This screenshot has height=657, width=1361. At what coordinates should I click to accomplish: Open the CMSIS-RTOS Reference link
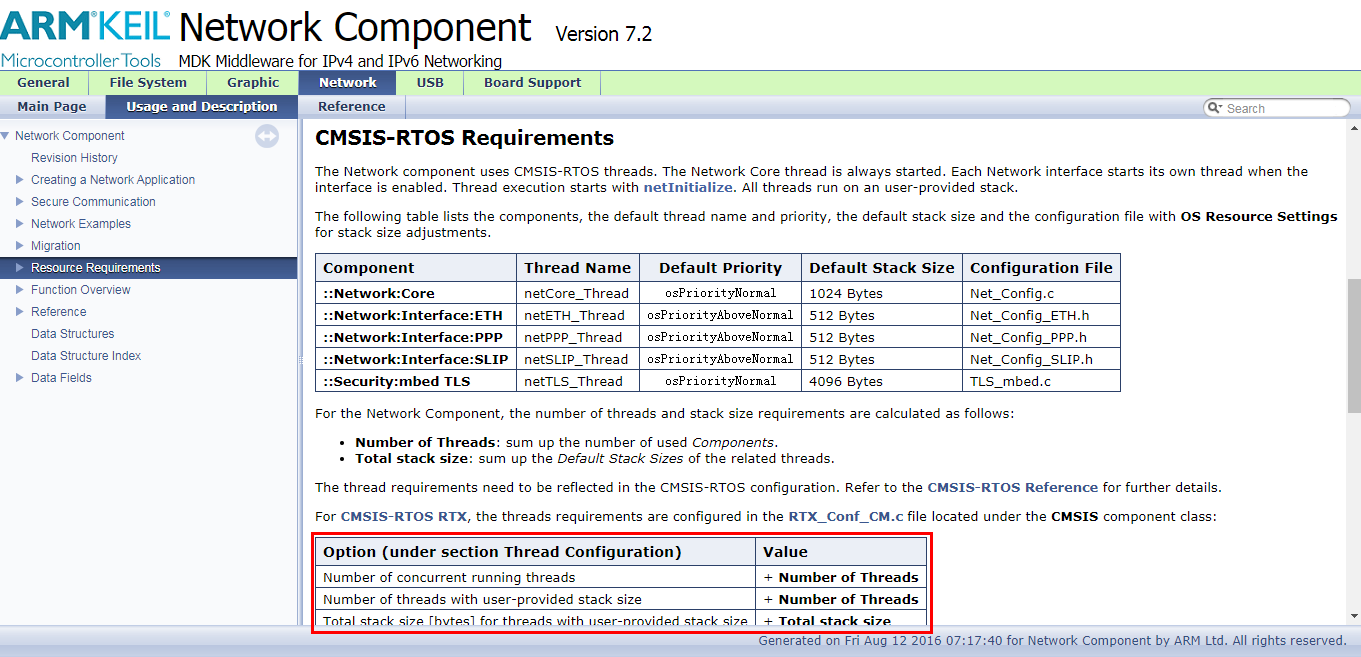[x=1013, y=487]
